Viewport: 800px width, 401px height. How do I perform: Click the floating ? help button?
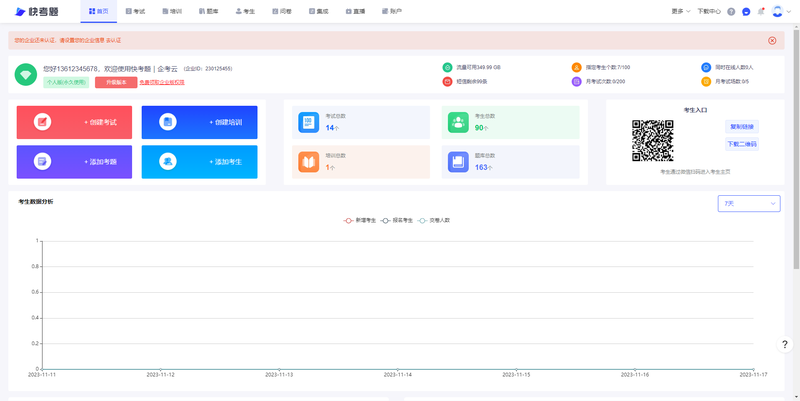[x=785, y=344]
